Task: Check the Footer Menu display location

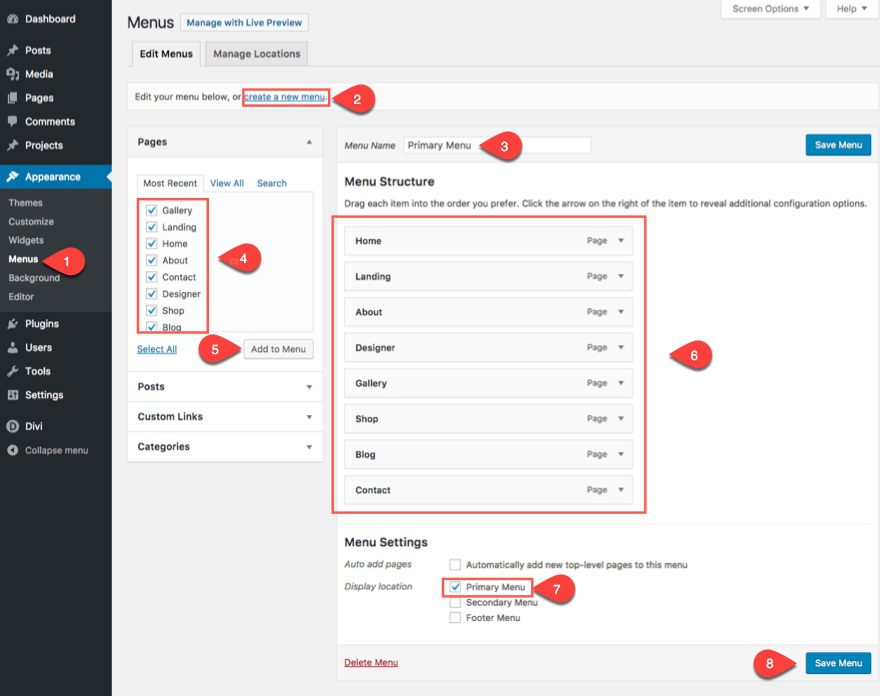Action: pos(455,618)
